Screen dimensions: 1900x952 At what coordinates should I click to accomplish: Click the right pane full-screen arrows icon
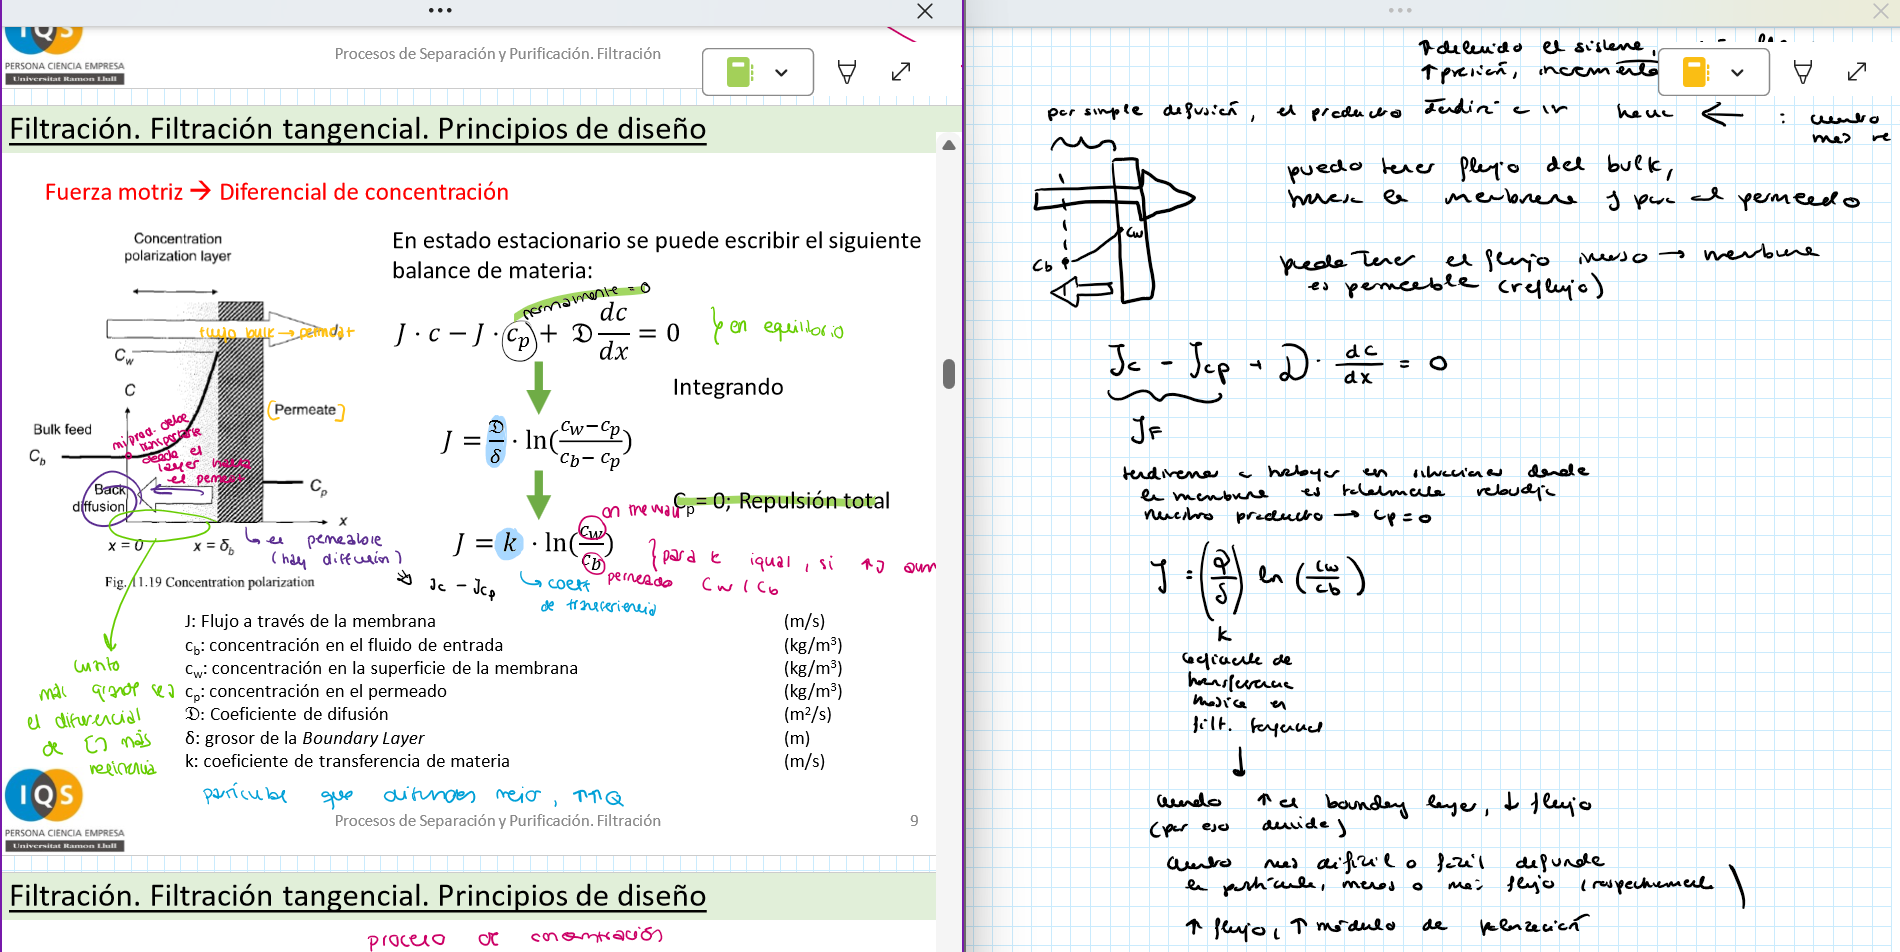[1857, 72]
